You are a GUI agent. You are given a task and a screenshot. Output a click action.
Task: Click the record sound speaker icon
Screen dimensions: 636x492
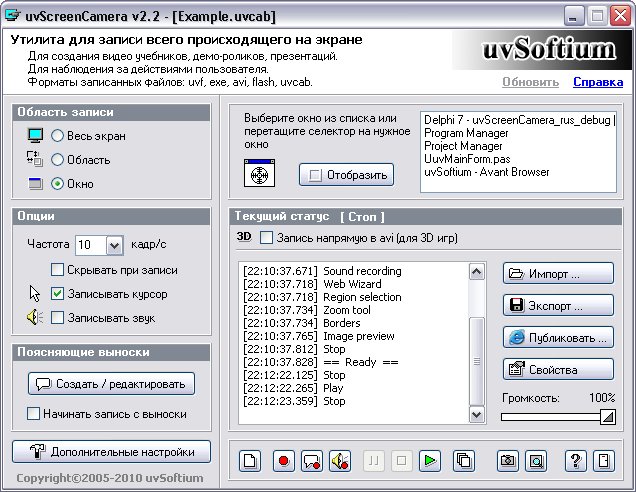point(341,461)
